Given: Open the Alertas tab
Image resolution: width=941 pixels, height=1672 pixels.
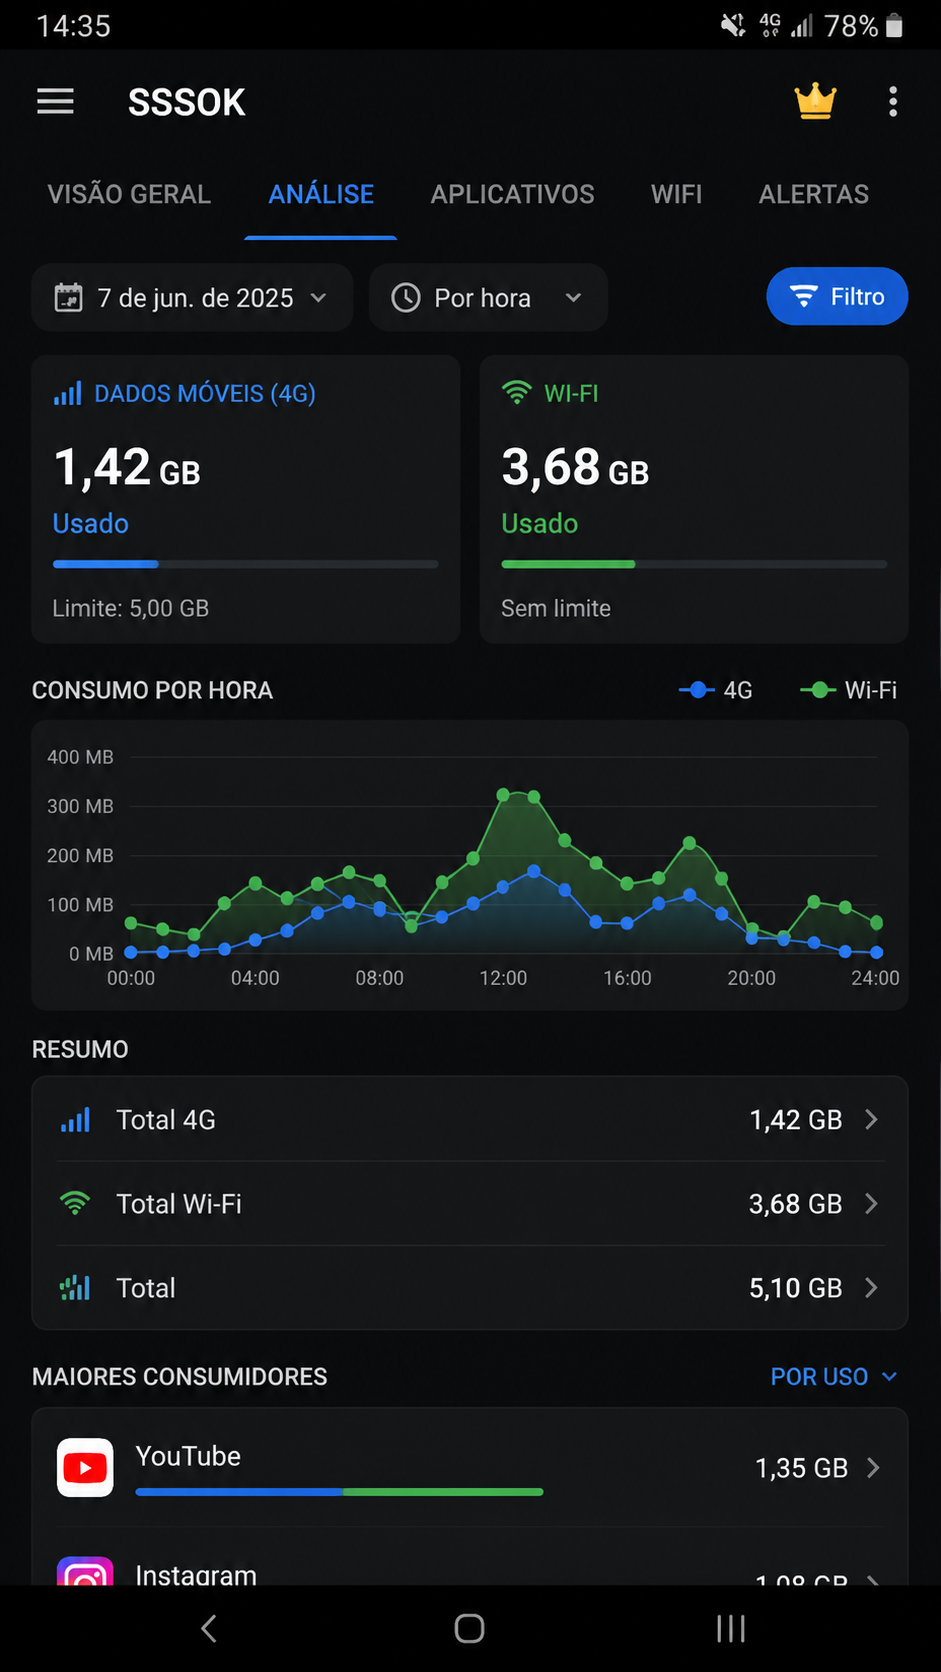Looking at the screenshot, I should [x=813, y=194].
